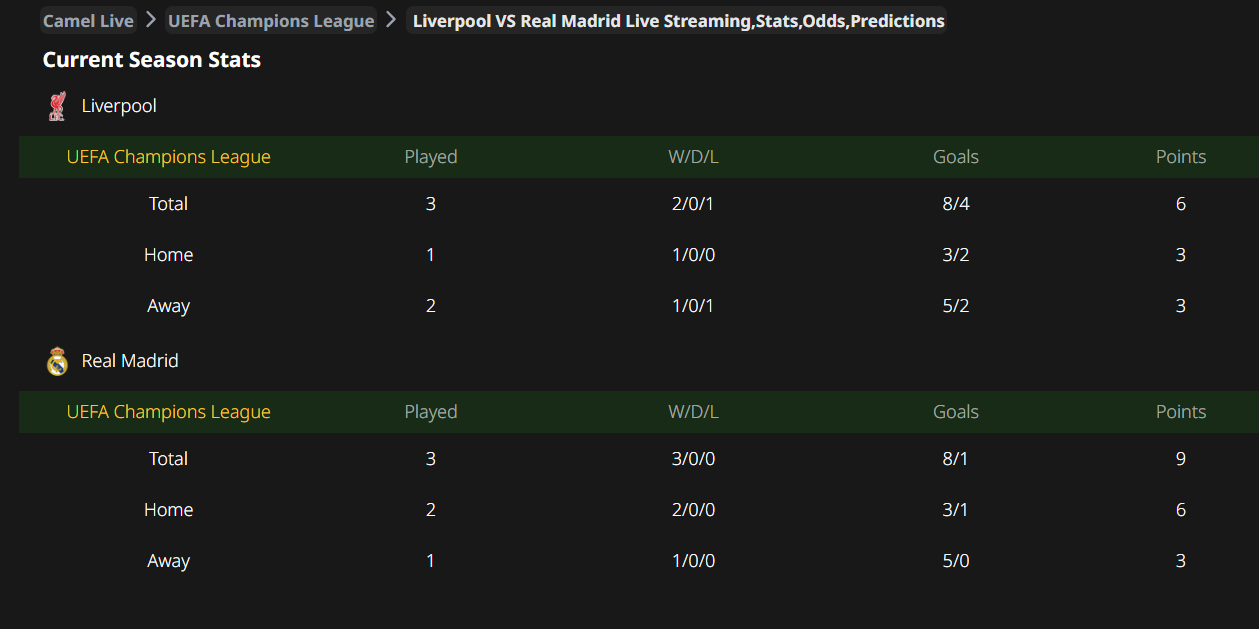The height and width of the screenshot is (629, 1259).
Task: Click the Real Madrid team name
Action: [130, 361]
